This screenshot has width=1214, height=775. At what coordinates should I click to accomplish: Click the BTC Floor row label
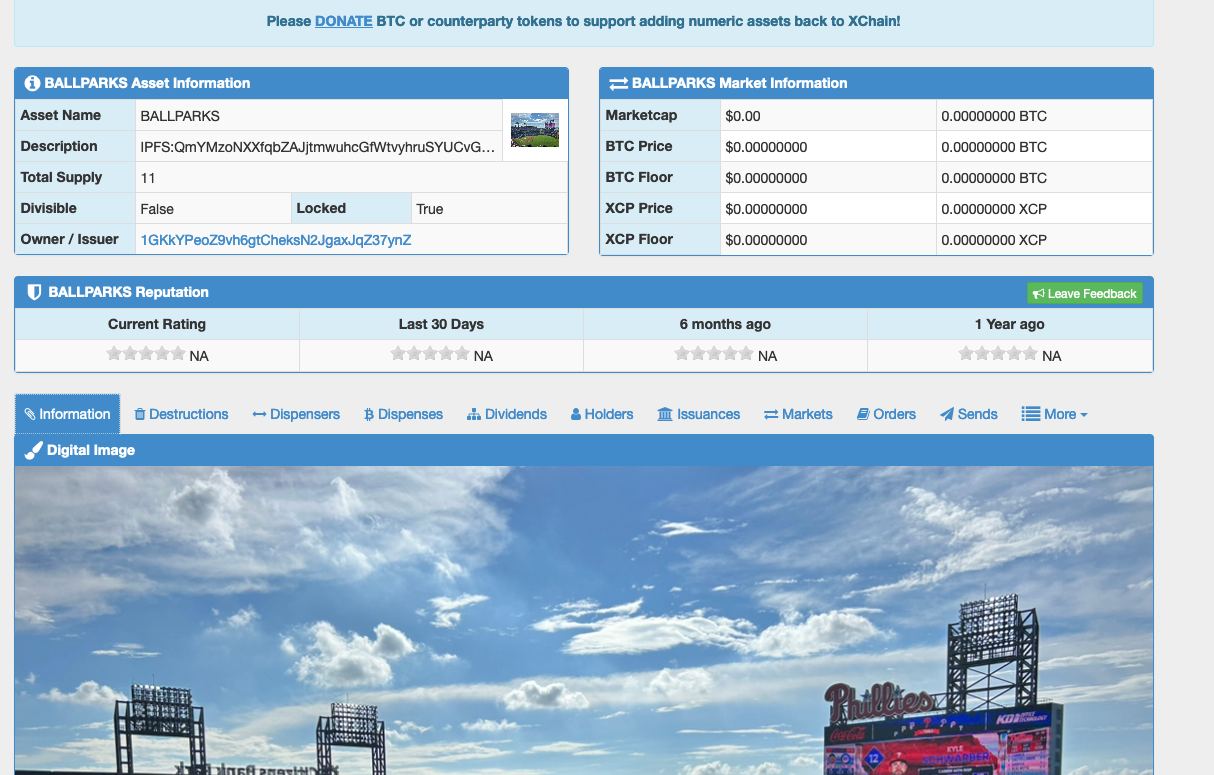[639, 177]
